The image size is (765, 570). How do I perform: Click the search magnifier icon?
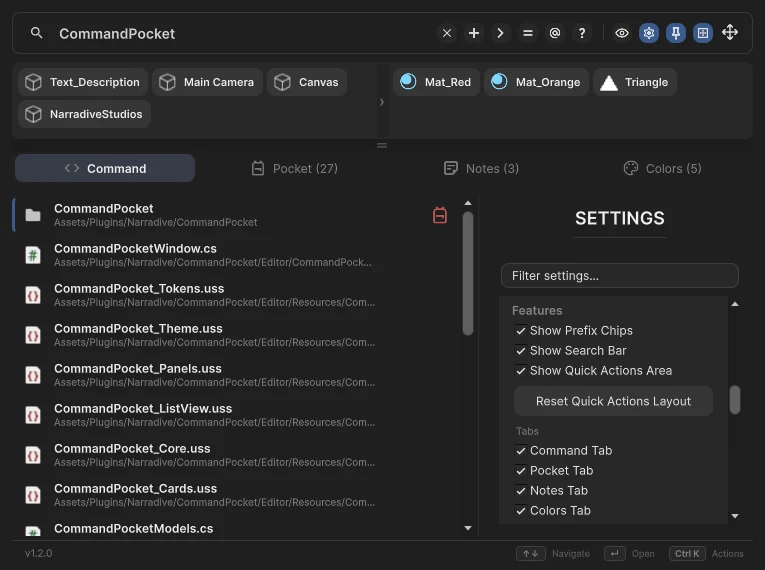coord(37,33)
